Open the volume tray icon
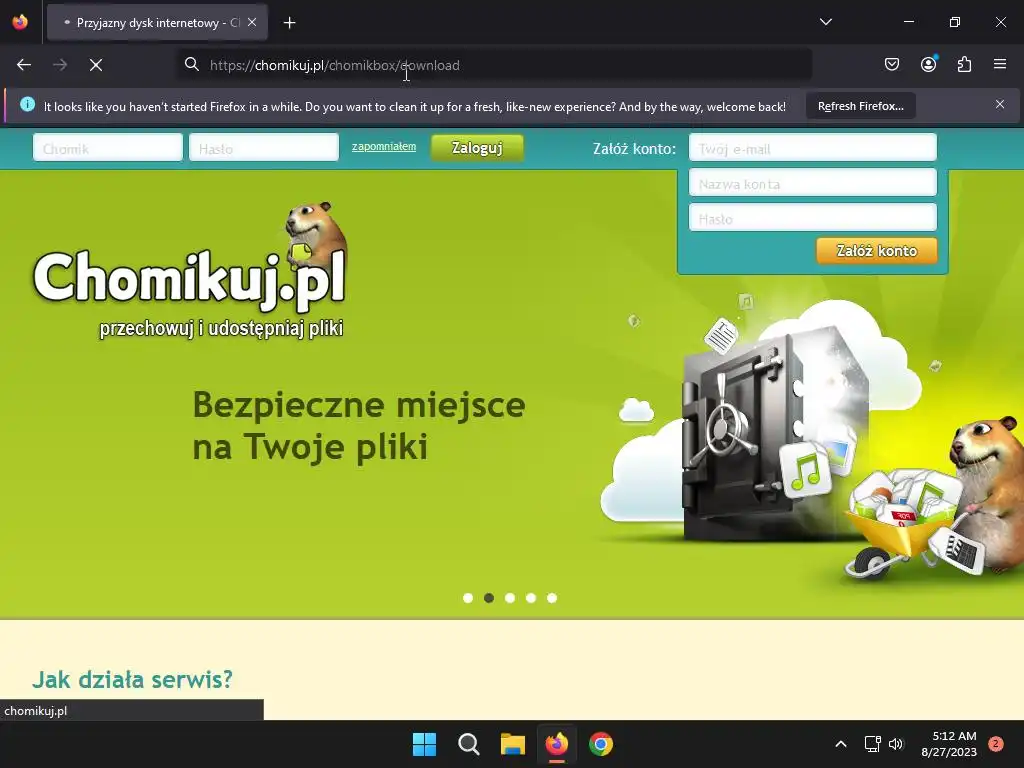Viewport: 1024px width, 768px height. tap(896, 744)
